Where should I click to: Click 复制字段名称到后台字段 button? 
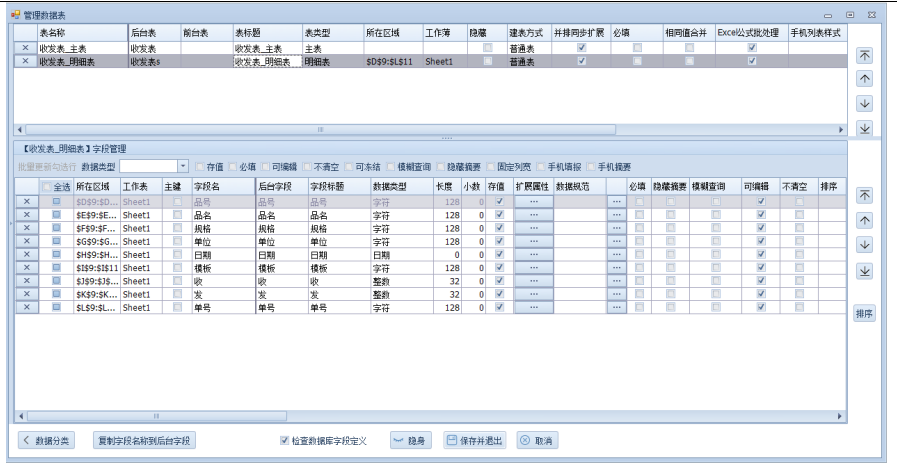click(x=144, y=441)
